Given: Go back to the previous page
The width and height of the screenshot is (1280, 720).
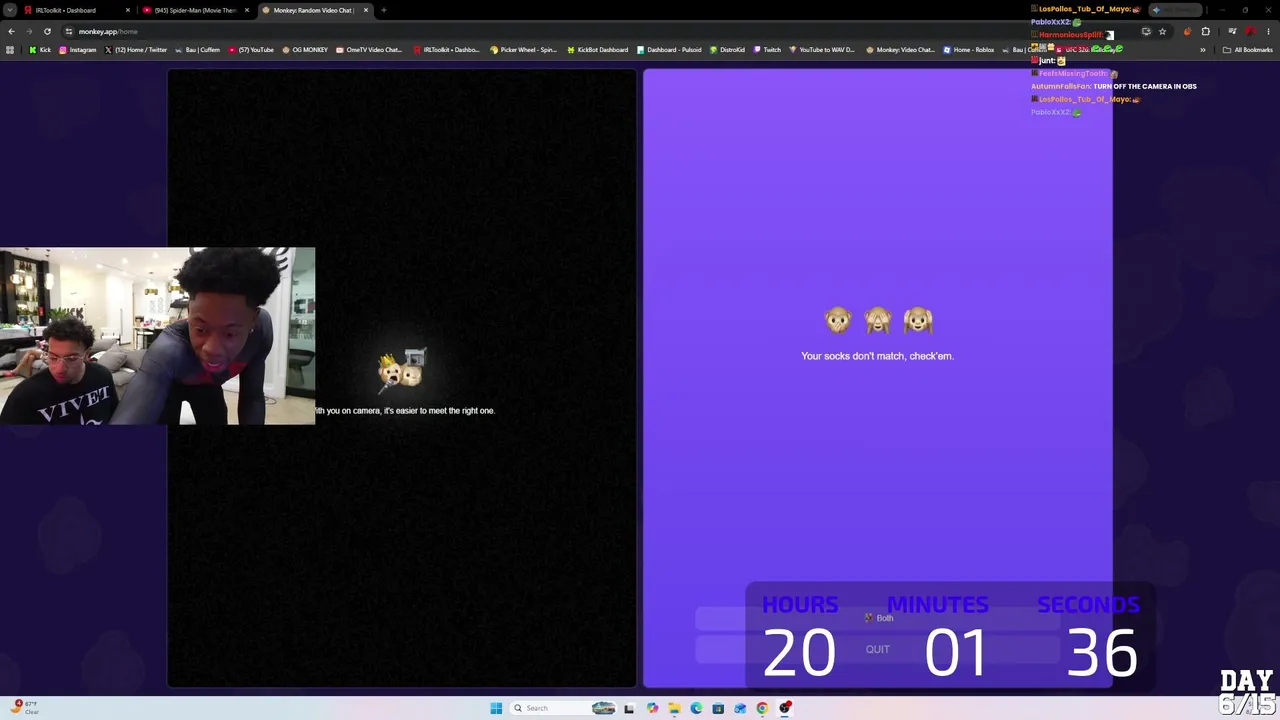Looking at the screenshot, I should pos(11,31).
